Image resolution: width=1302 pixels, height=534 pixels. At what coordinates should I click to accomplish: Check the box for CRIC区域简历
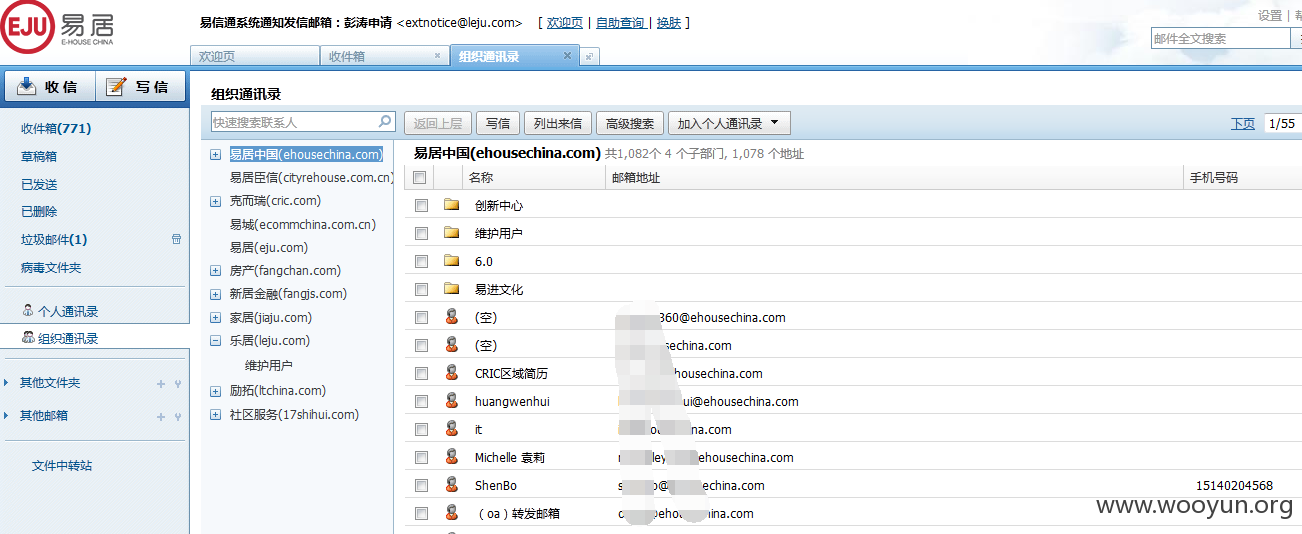point(421,373)
